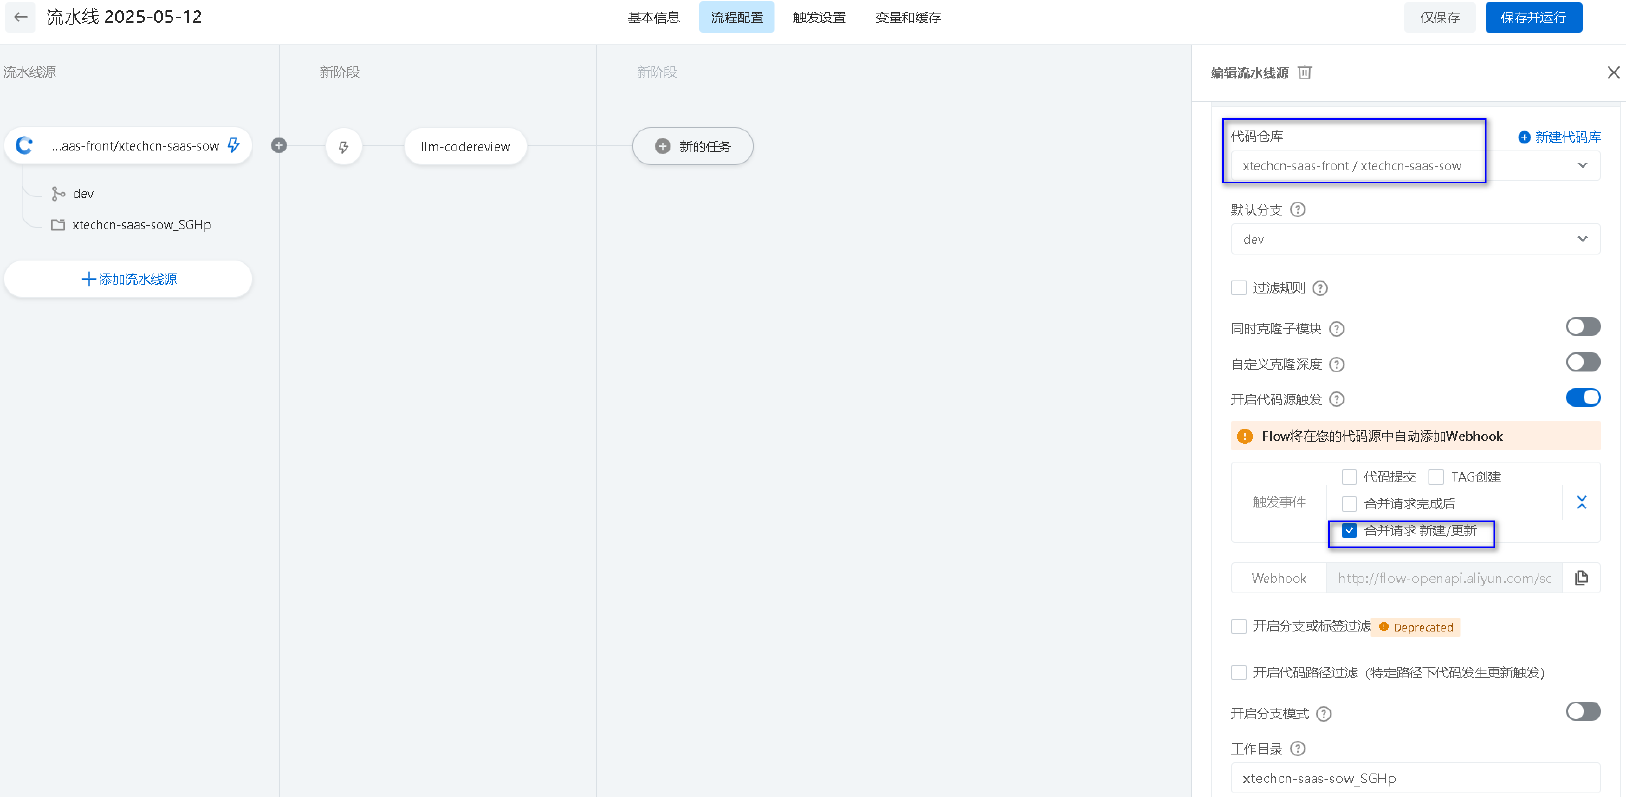Copy the Webhook URL using the copy icon
The width and height of the screenshot is (1626, 797).
[x=1581, y=578]
